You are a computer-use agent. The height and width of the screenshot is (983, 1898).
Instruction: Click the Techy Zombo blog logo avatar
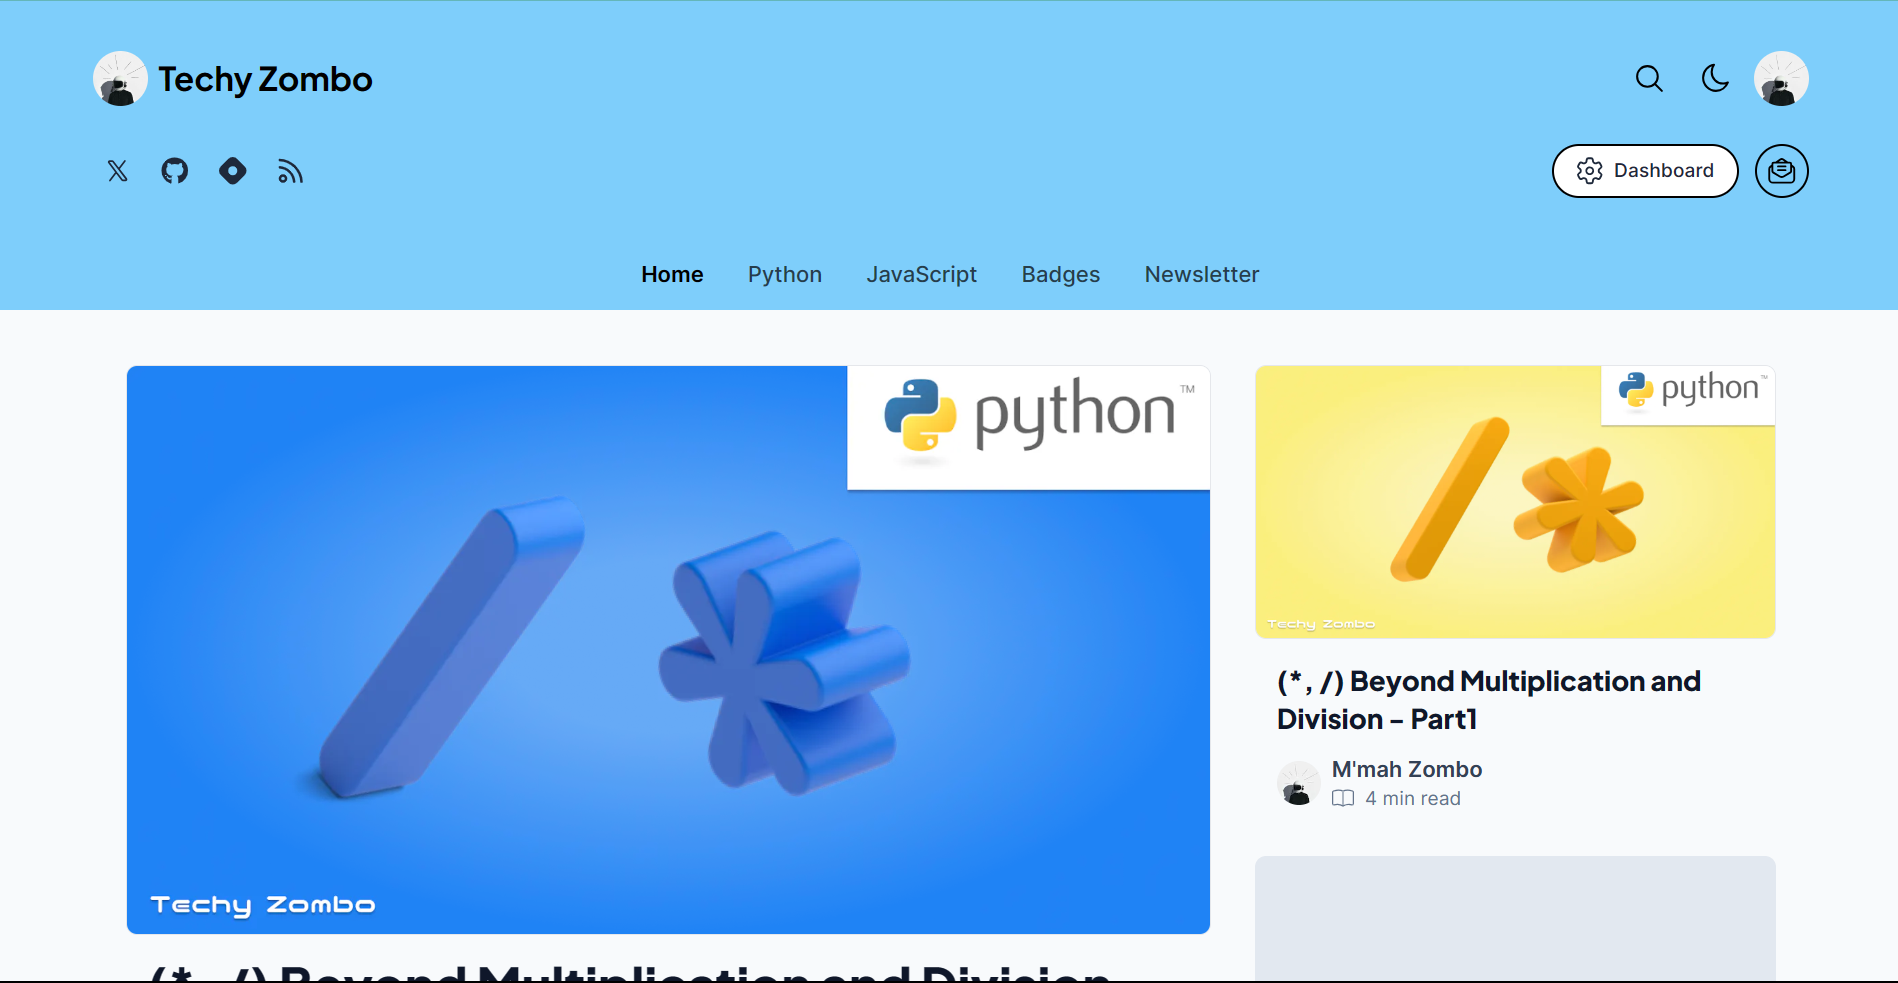120,79
